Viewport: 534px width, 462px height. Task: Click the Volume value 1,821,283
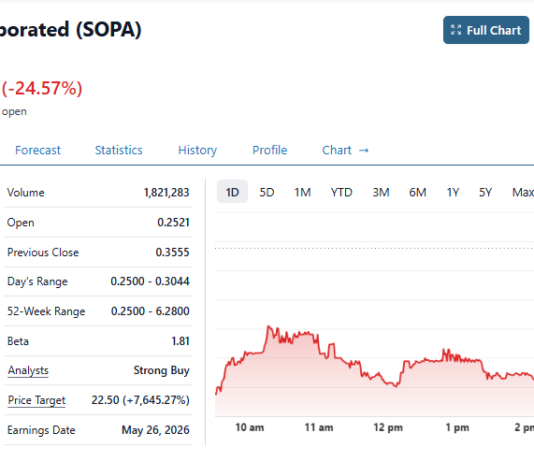coord(167,192)
